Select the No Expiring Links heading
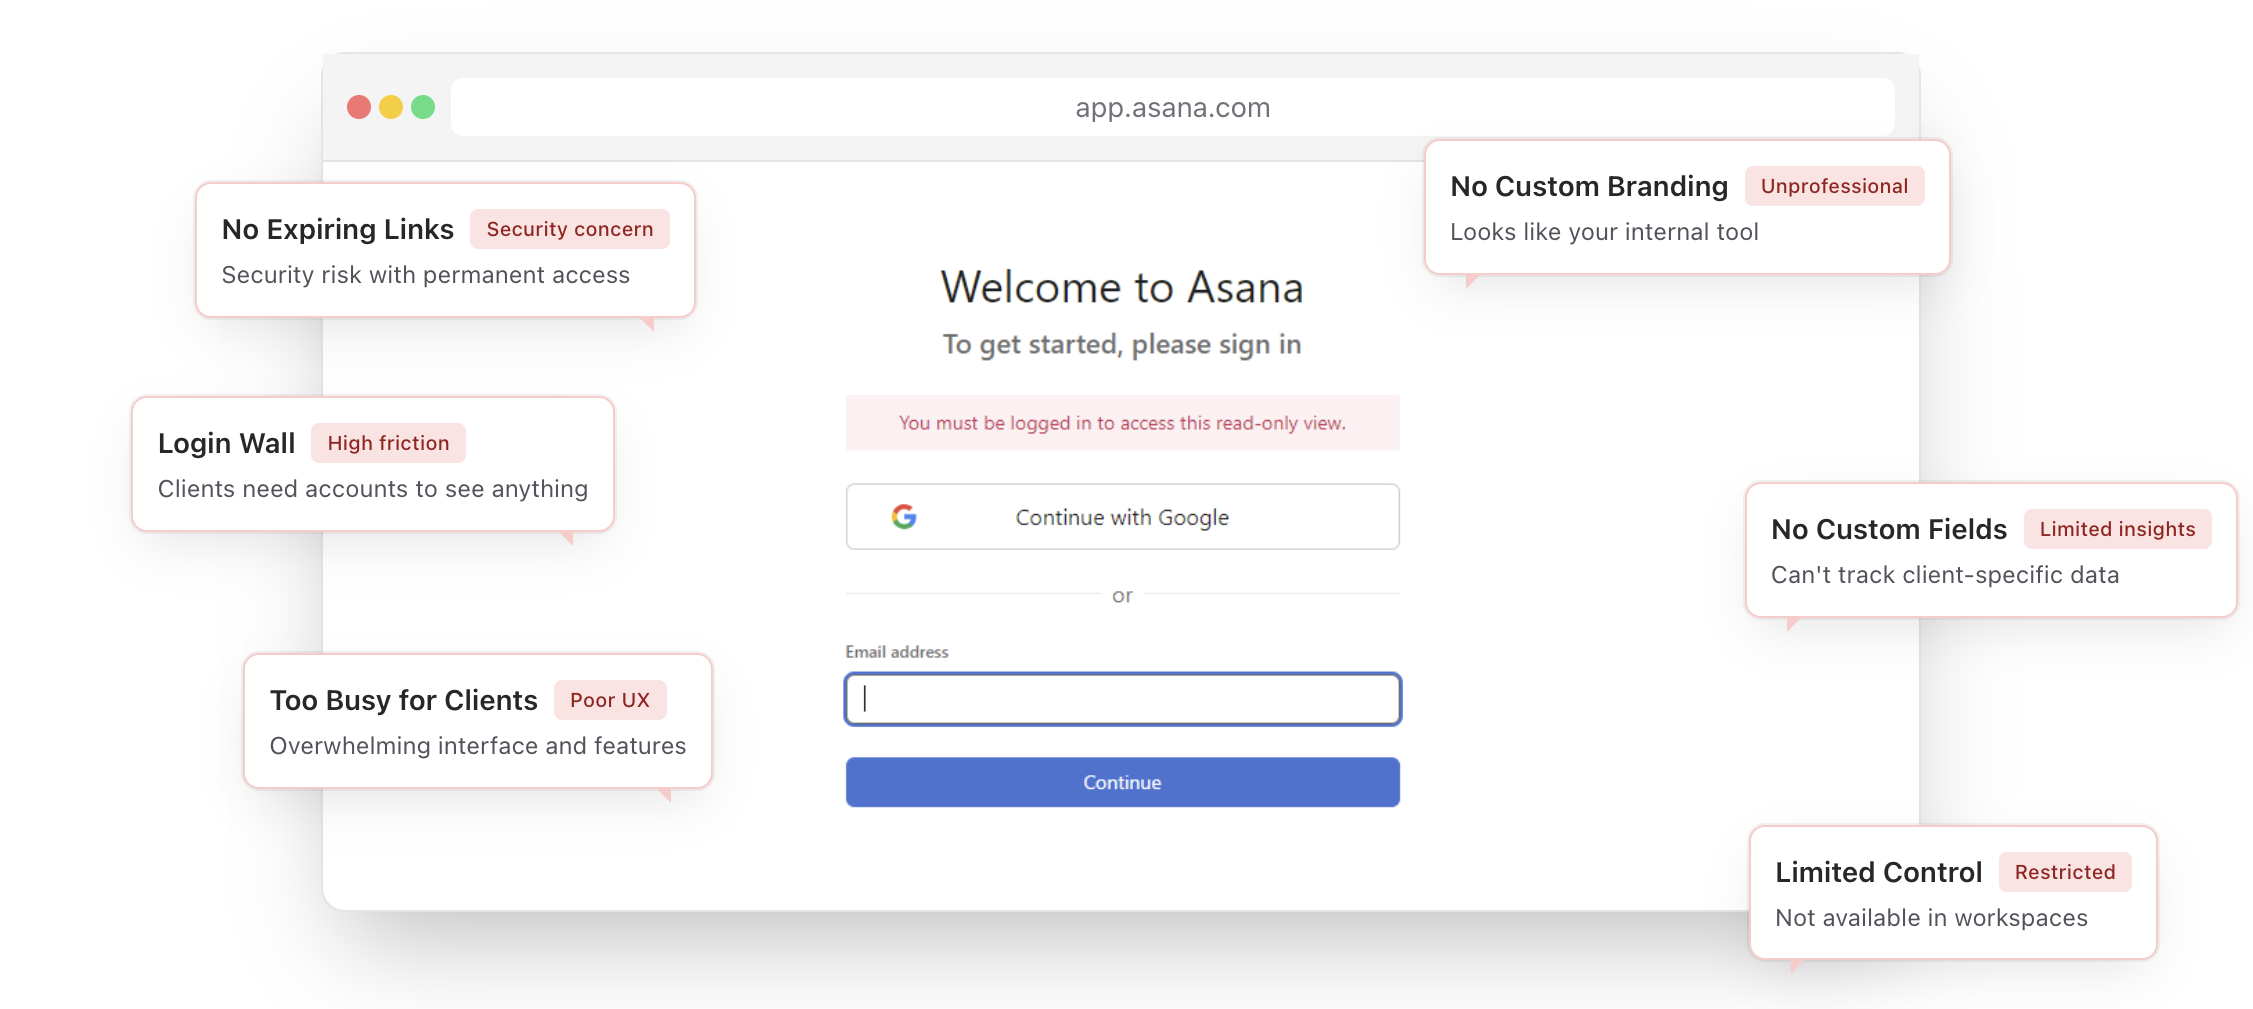The height and width of the screenshot is (1009, 2253). 338,229
